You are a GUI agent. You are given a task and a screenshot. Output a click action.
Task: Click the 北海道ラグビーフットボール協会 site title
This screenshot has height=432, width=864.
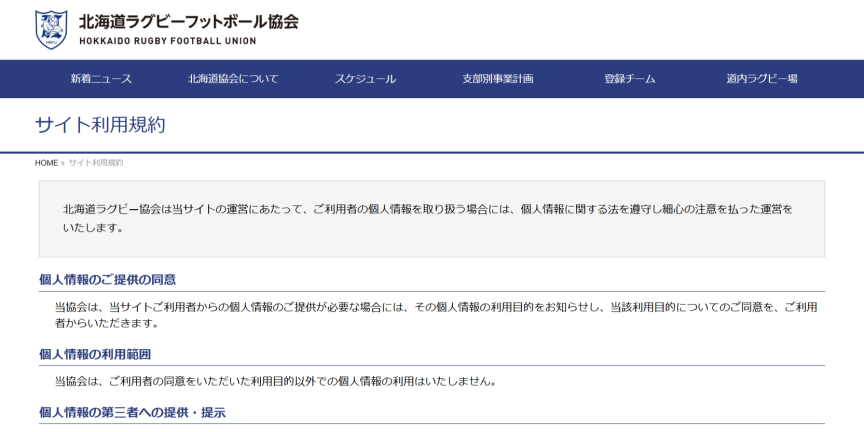tap(188, 21)
